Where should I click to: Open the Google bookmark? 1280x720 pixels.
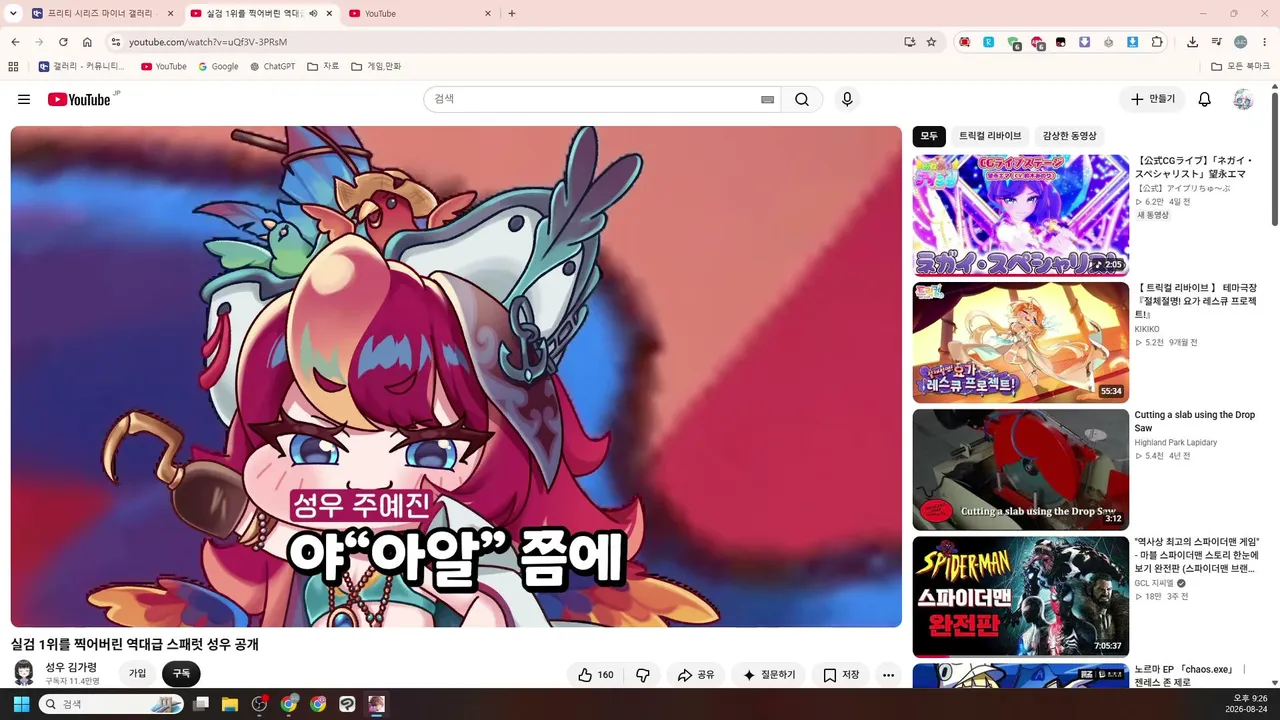218,67
